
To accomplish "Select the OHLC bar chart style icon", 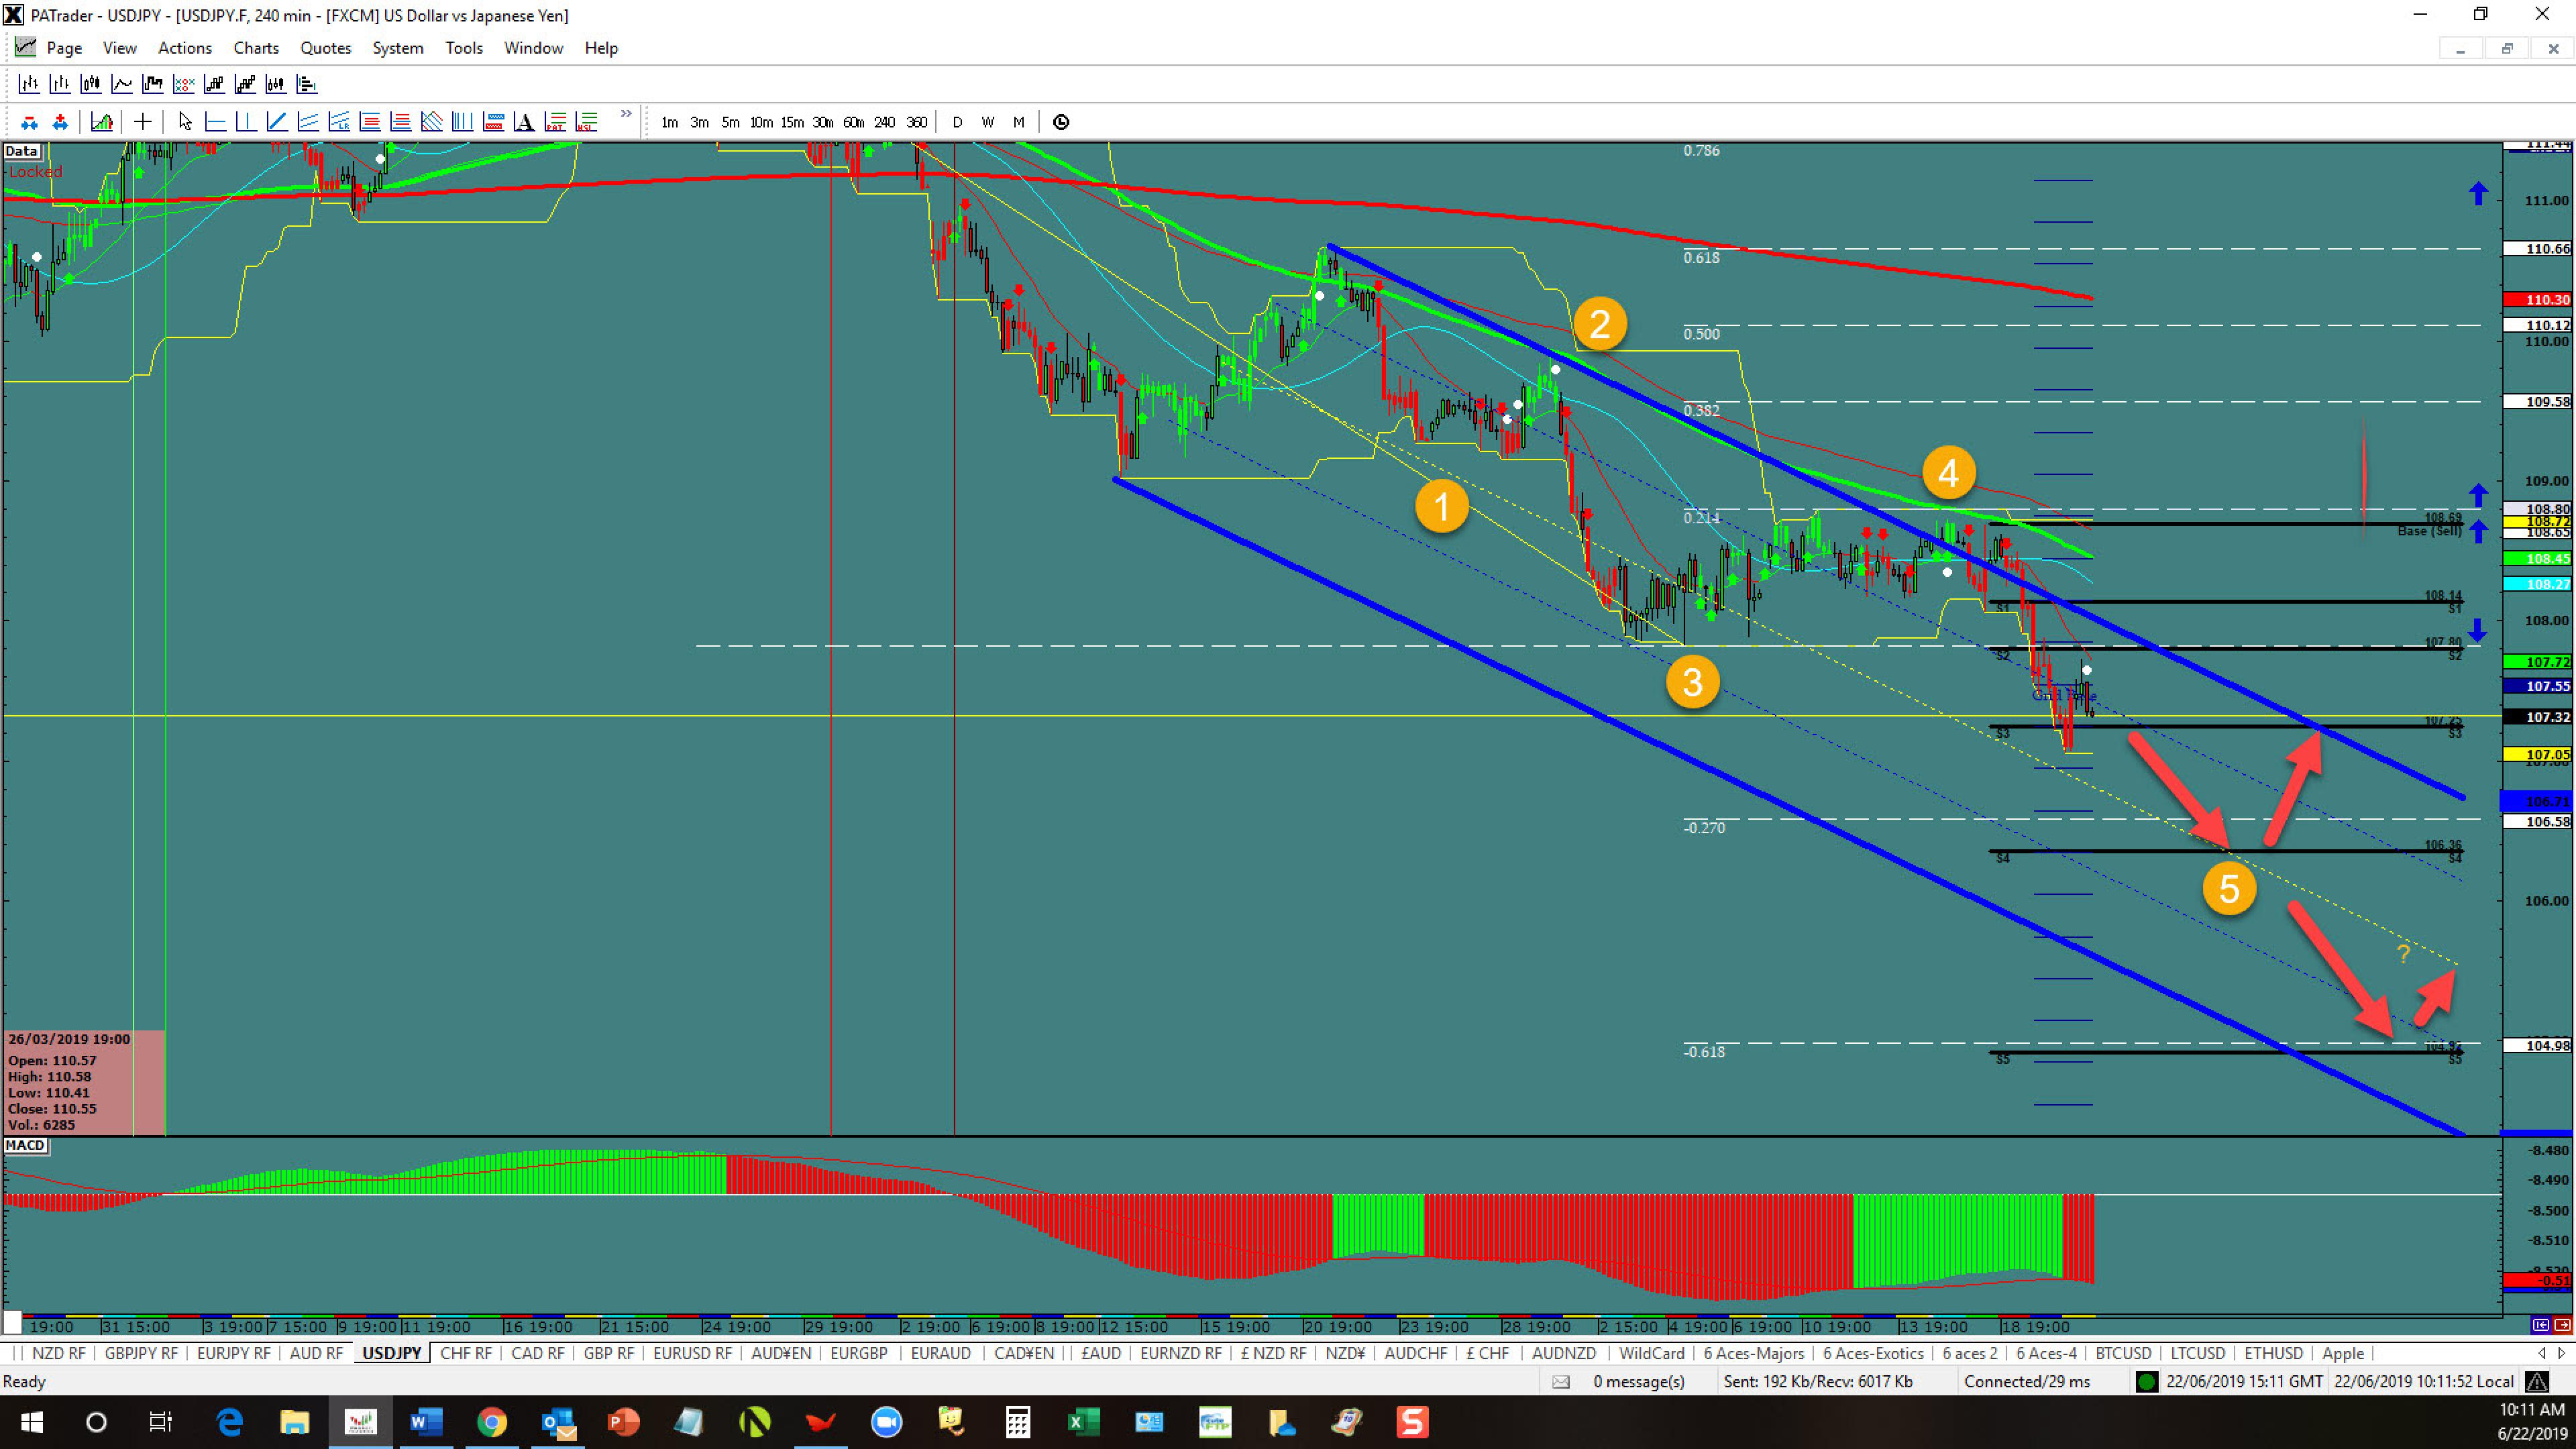I will click(x=29, y=84).
